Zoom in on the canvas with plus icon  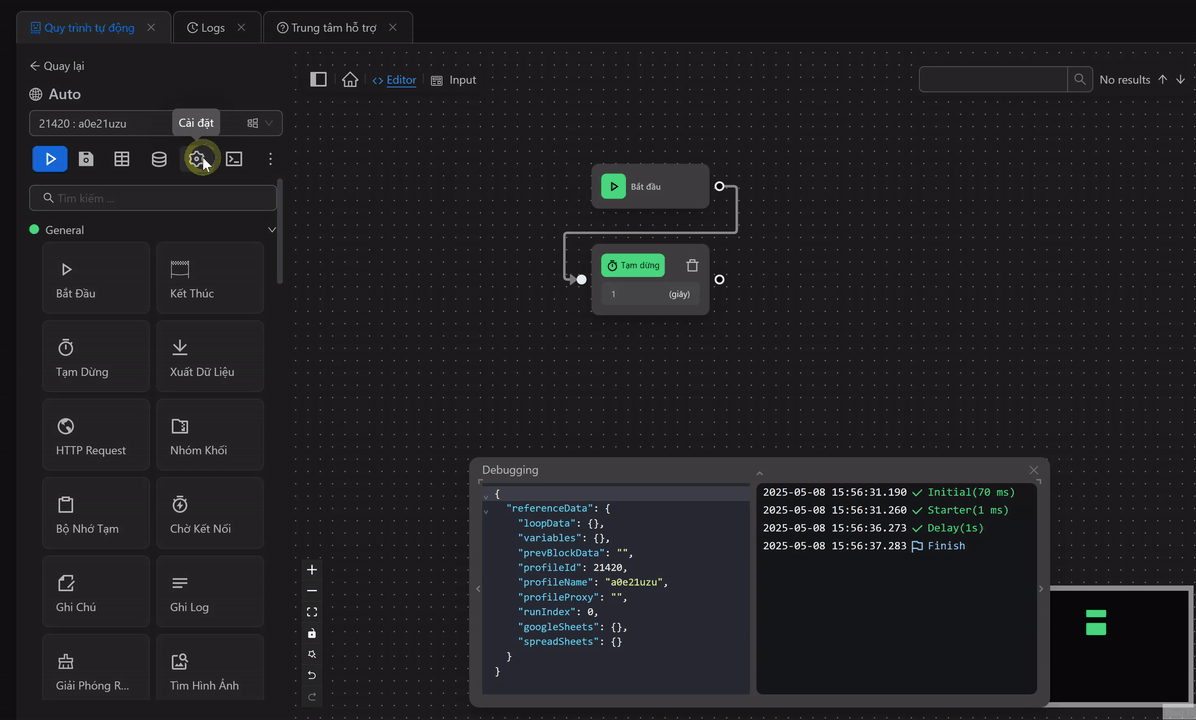tap(311, 569)
